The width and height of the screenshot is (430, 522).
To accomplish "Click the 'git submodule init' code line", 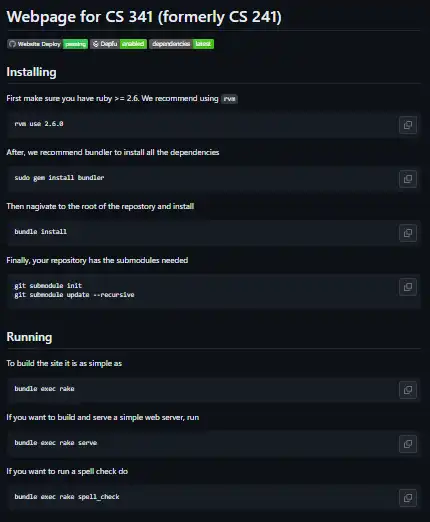I will (48, 286).
